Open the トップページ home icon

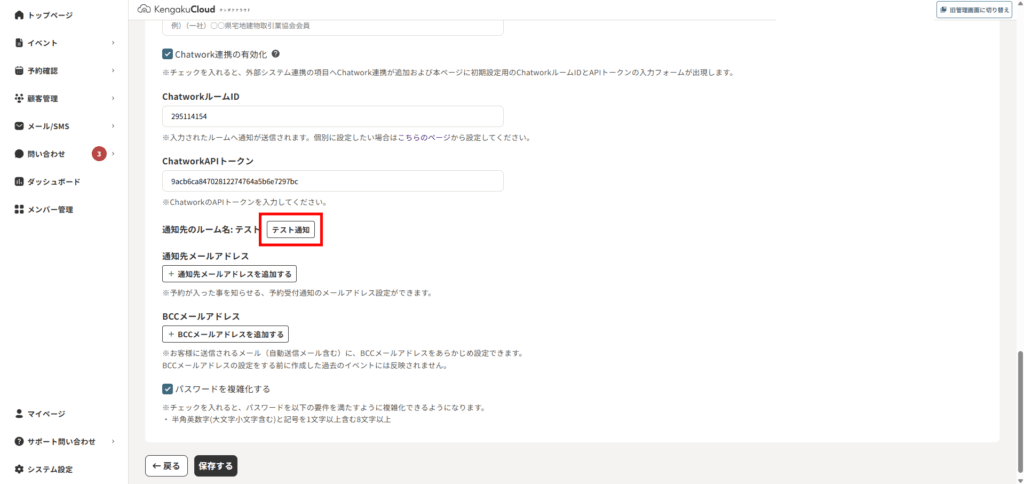[x=19, y=15]
